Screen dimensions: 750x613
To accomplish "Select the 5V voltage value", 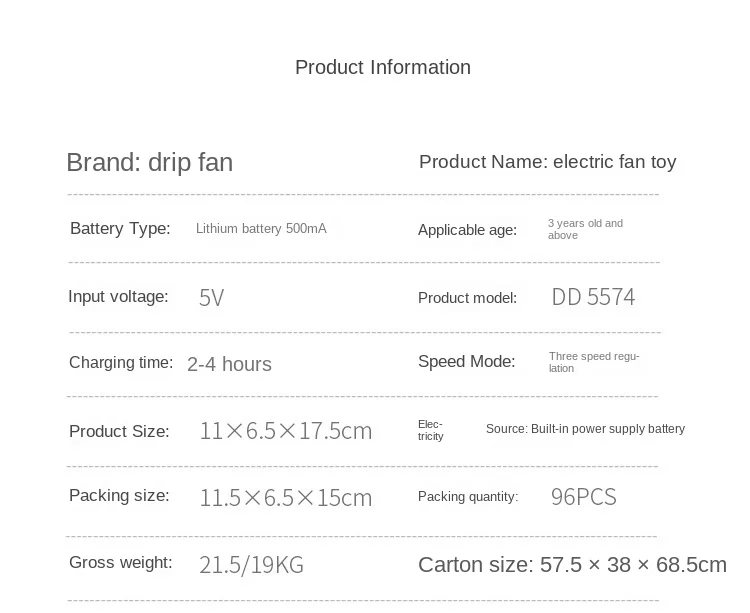I will (211, 298).
